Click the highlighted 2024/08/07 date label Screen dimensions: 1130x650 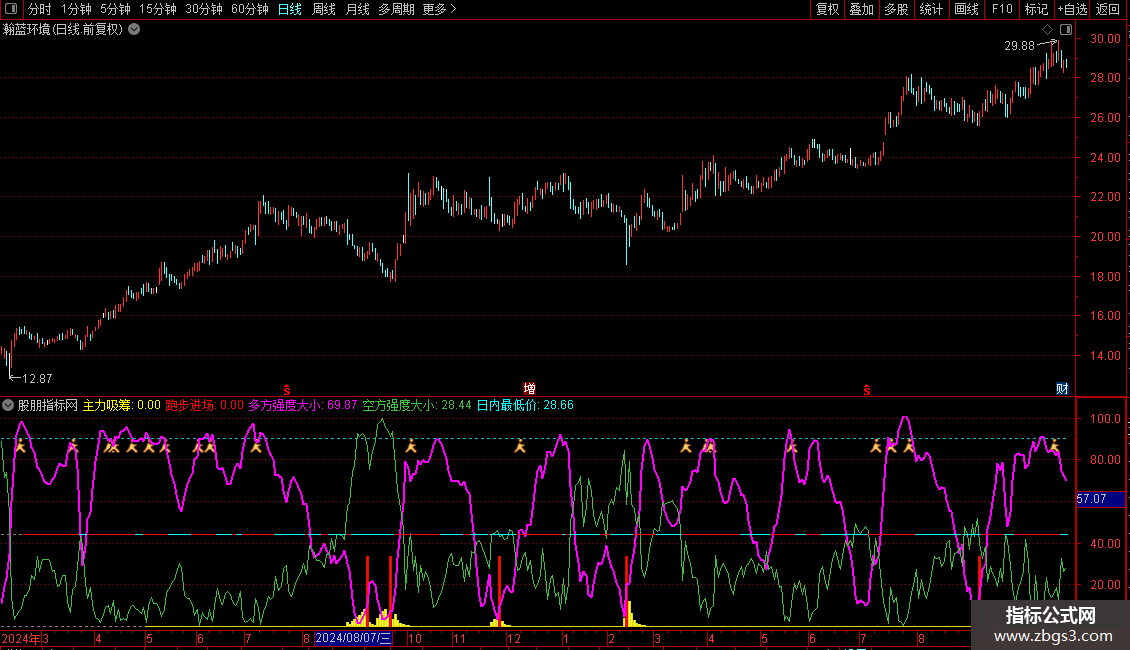[x=354, y=637]
